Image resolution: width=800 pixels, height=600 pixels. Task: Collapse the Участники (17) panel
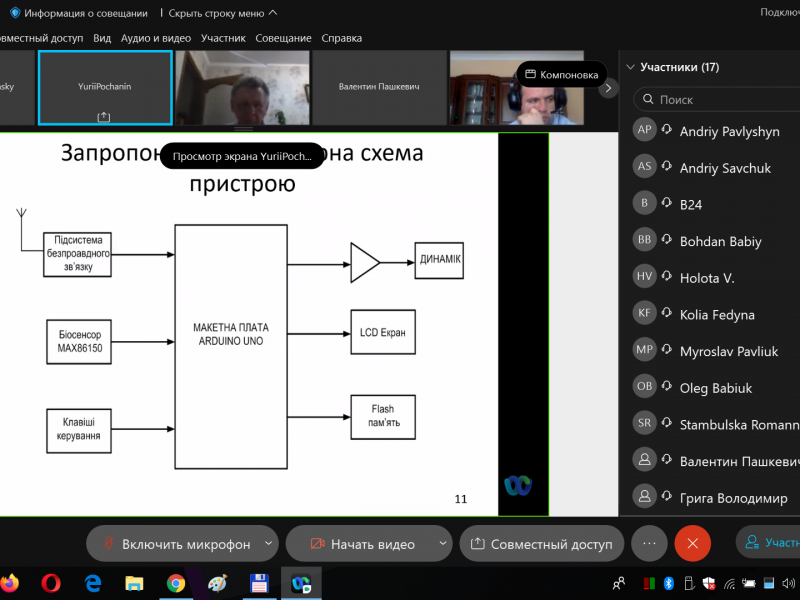coord(630,68)
